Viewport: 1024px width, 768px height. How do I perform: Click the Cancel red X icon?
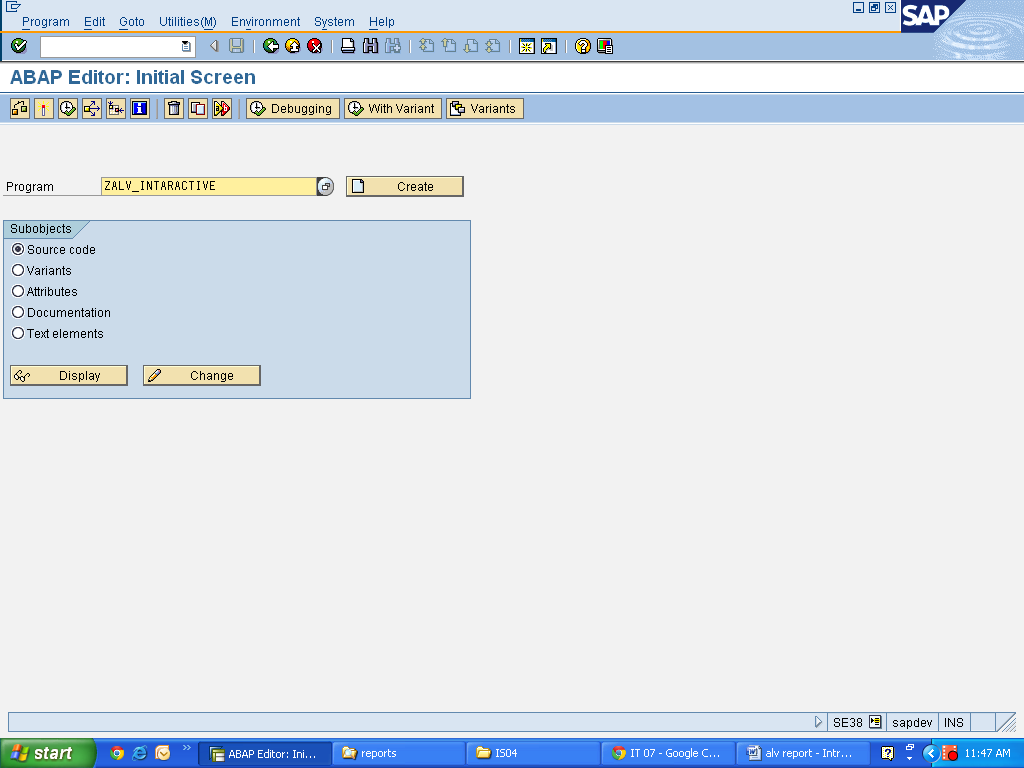[x=313, y=45]
